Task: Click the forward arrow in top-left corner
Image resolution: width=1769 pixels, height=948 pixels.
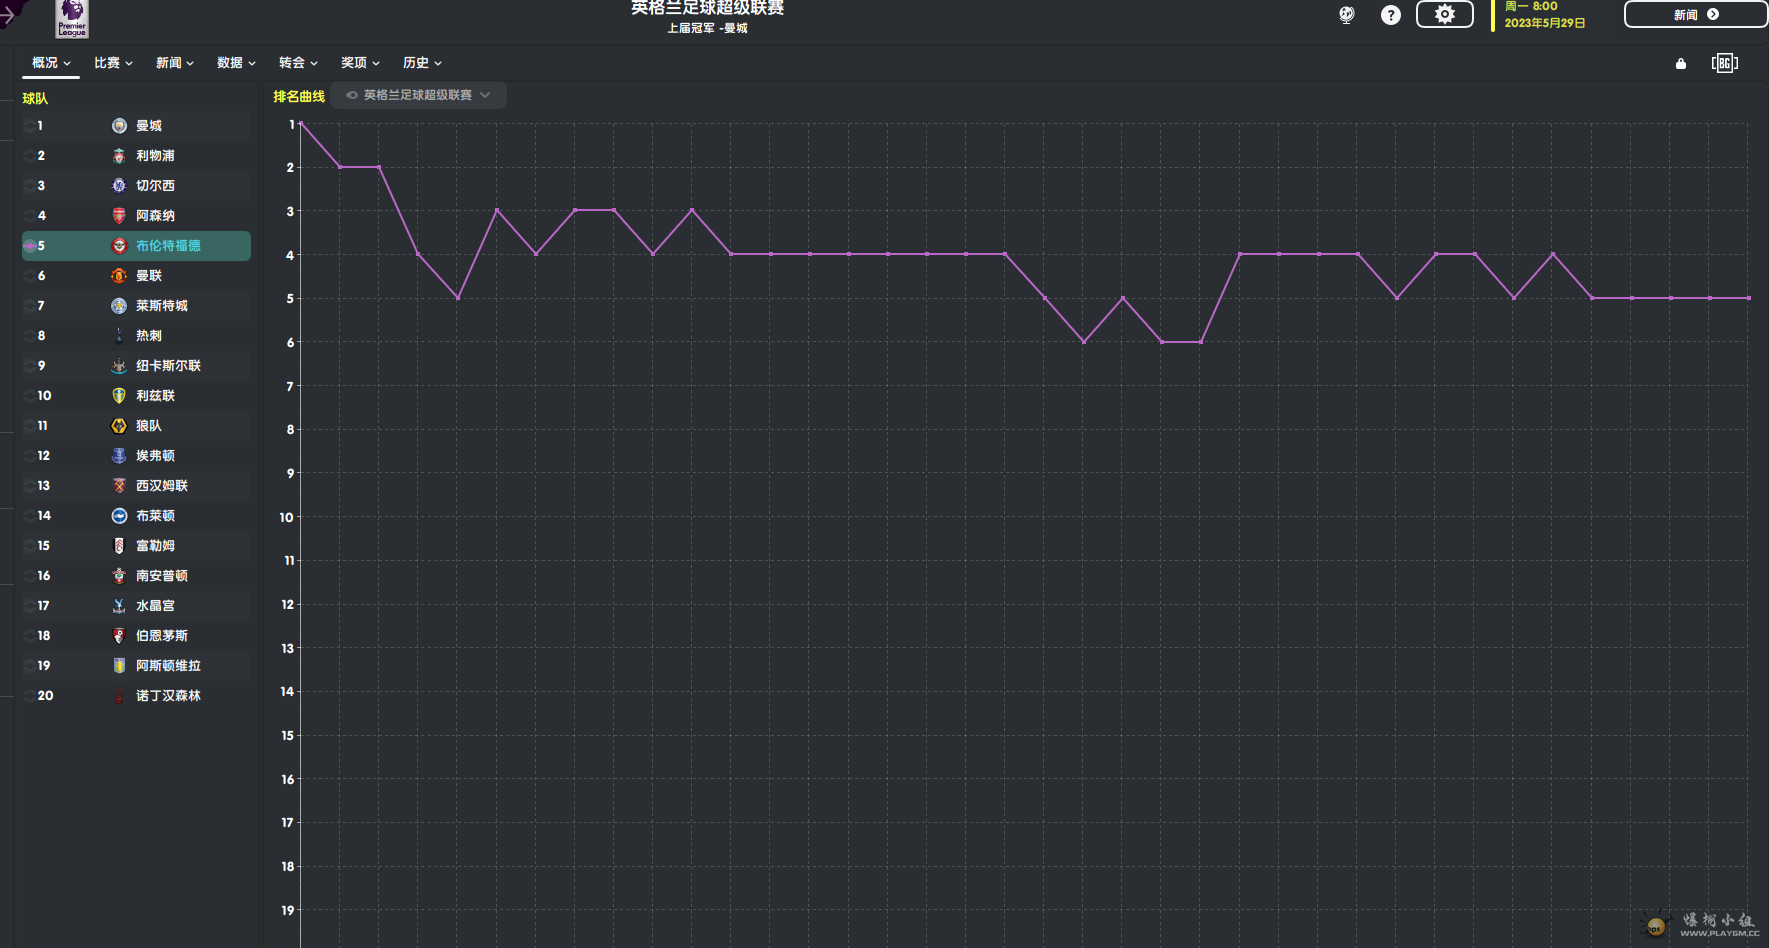Action: [x=8, y=15]
